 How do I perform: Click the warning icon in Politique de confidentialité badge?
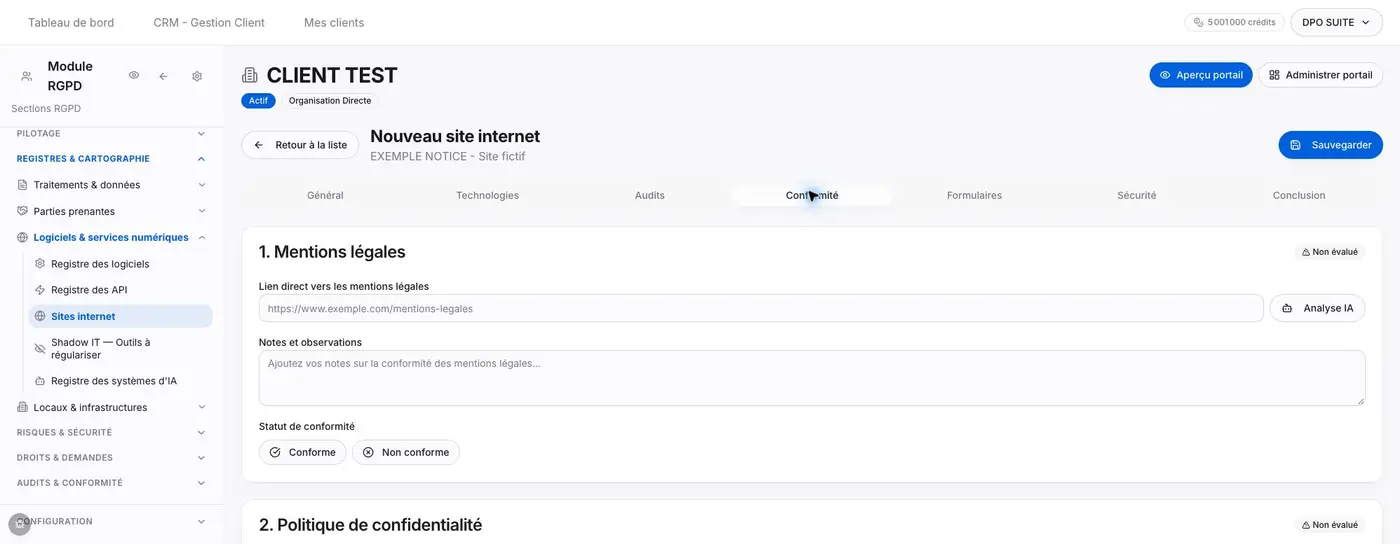click(x=1306, y=525)
